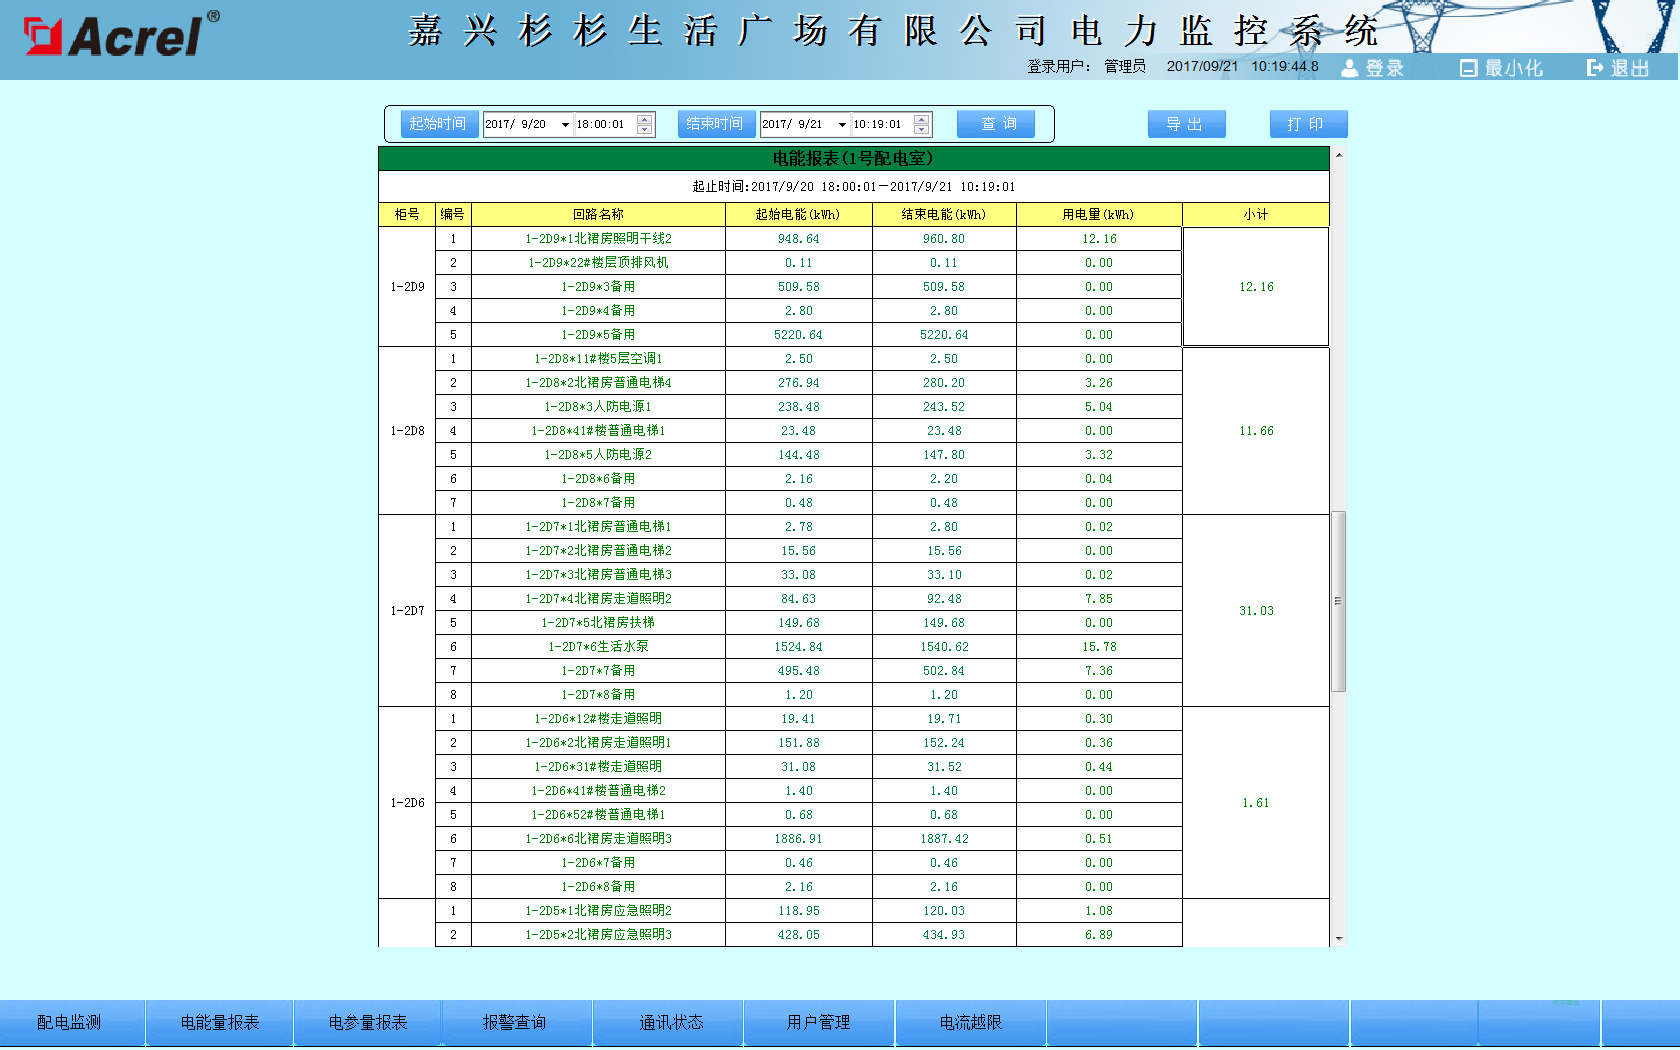Decrease end time with the down spinner
Image resolution: width=1680 pixels, height=1050 pixels.
(x=922, y=130)
